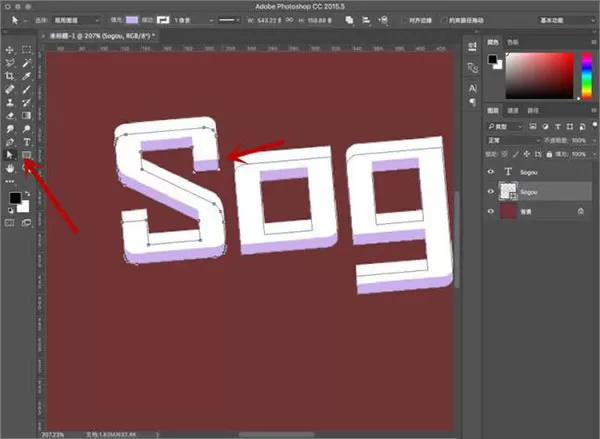Toggle Quick Mask mode
Viewport: 600px width, 439px height.
[x=10, y=223]
